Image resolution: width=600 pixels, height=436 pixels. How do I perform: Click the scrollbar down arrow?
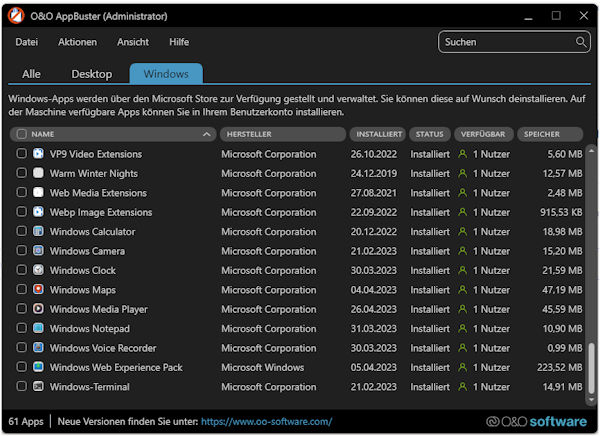click(x=591, y=400)
